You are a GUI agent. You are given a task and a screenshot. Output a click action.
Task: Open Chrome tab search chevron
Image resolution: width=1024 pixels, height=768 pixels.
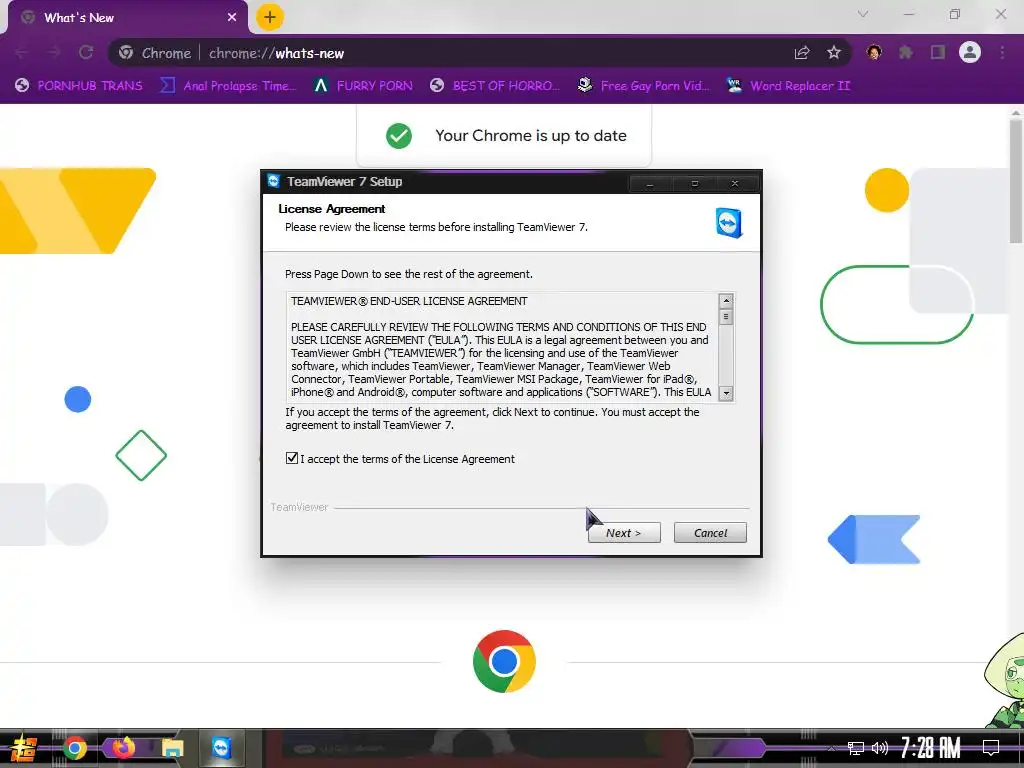[863, 14]
